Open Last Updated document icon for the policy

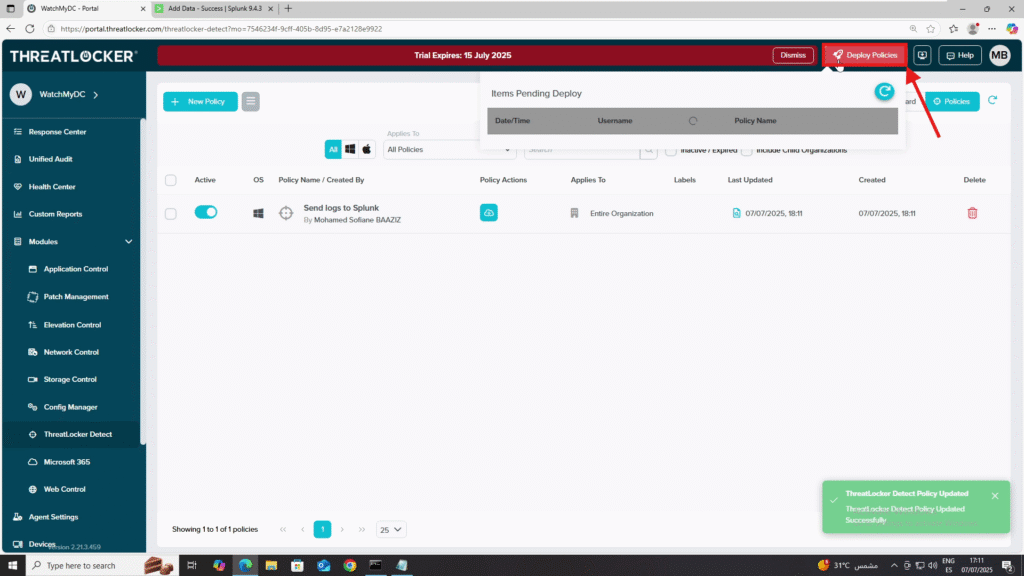tap(736, 213)
